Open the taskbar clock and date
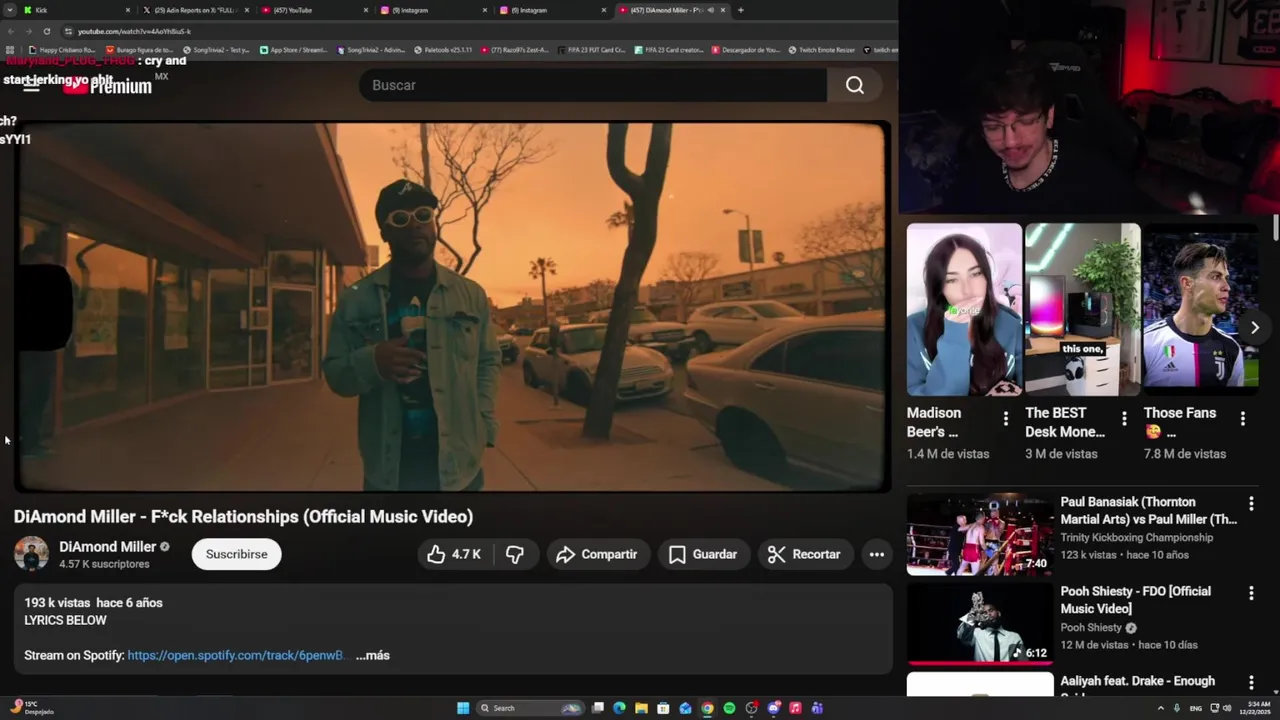The width and height of the screenshot is (1280, 720). click(1255, 708)
